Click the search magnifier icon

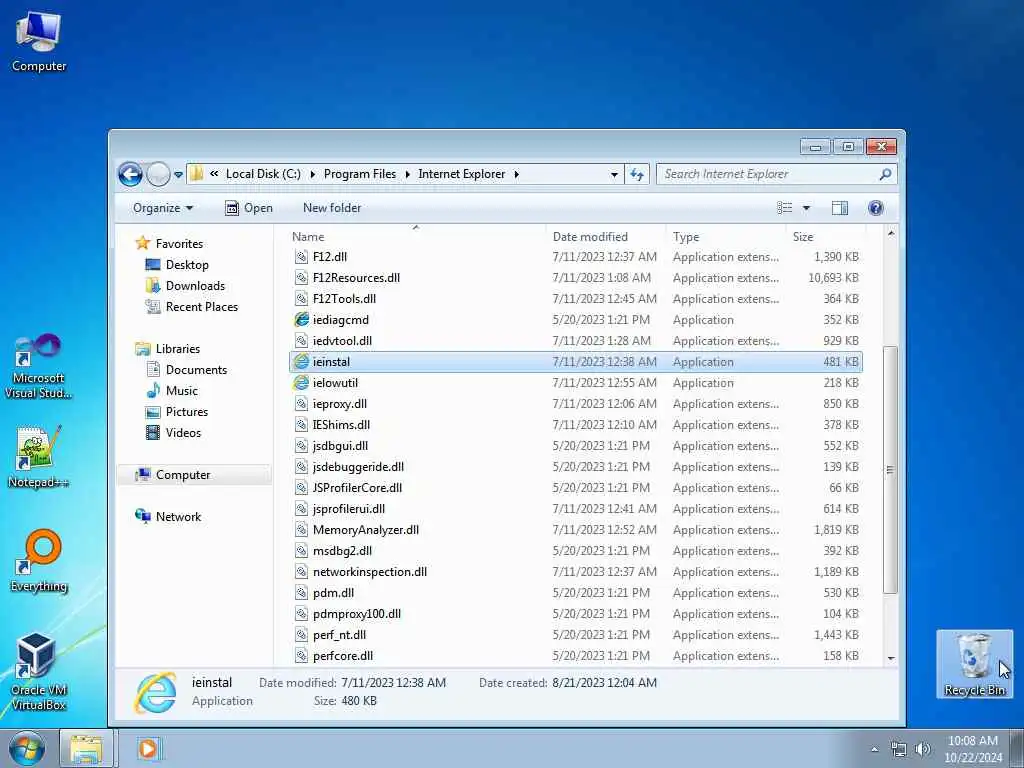[x=885, y=174]
